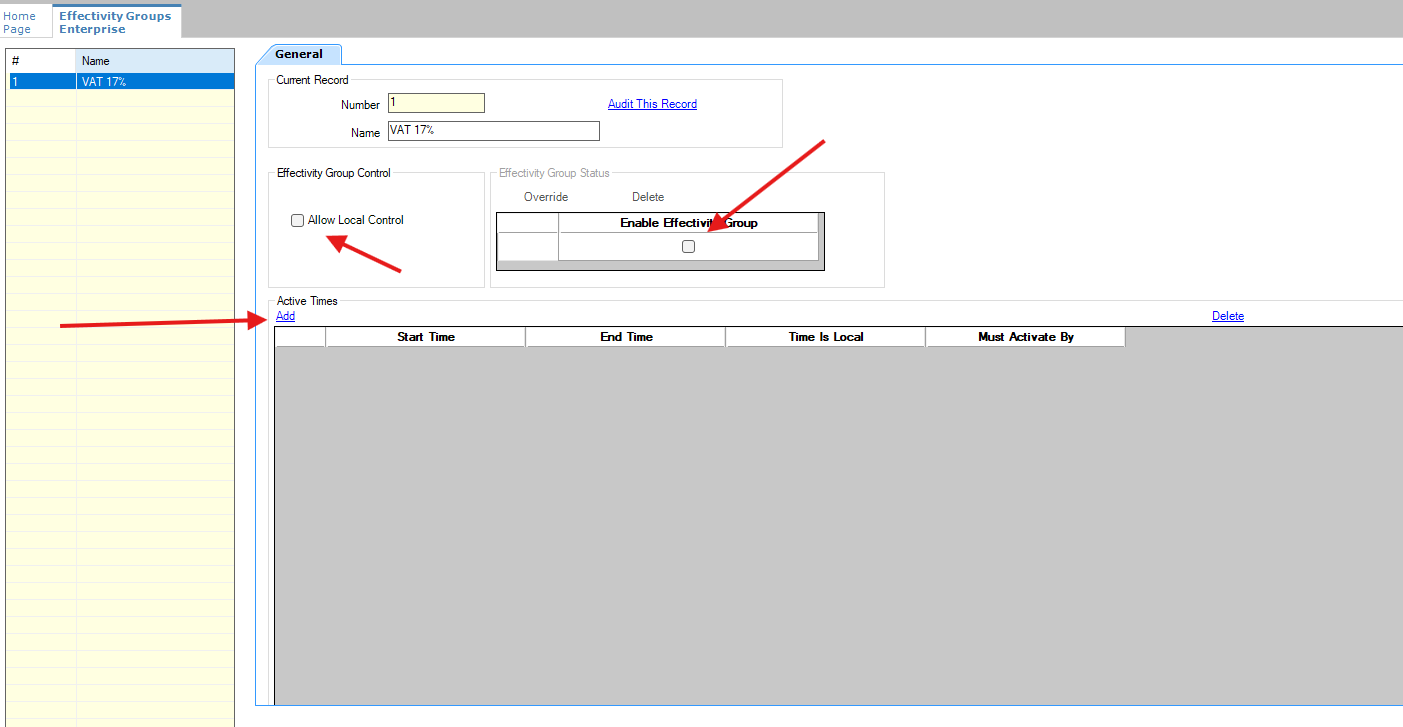Click the Time Is Local column header
The height and width of the screenshot is (727, 1403).
[825, 337]
